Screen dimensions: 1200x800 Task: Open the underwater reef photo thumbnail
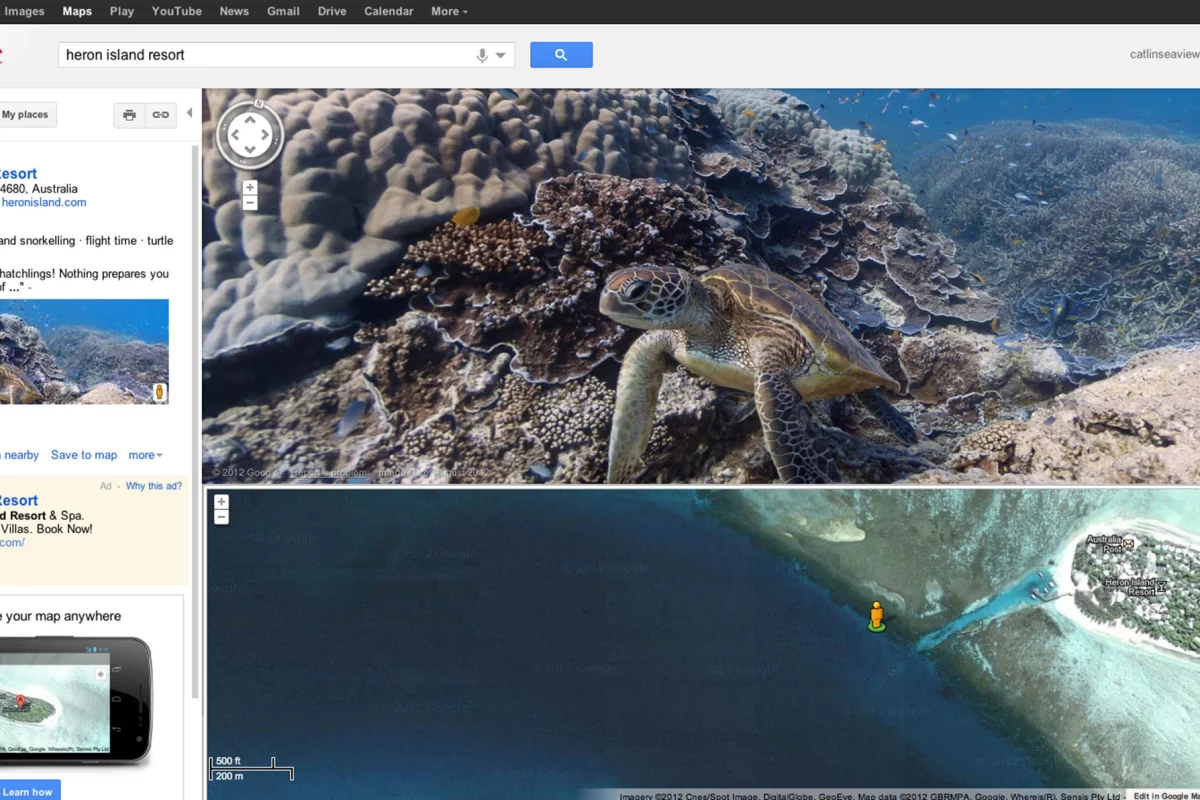tap(85, 351)
